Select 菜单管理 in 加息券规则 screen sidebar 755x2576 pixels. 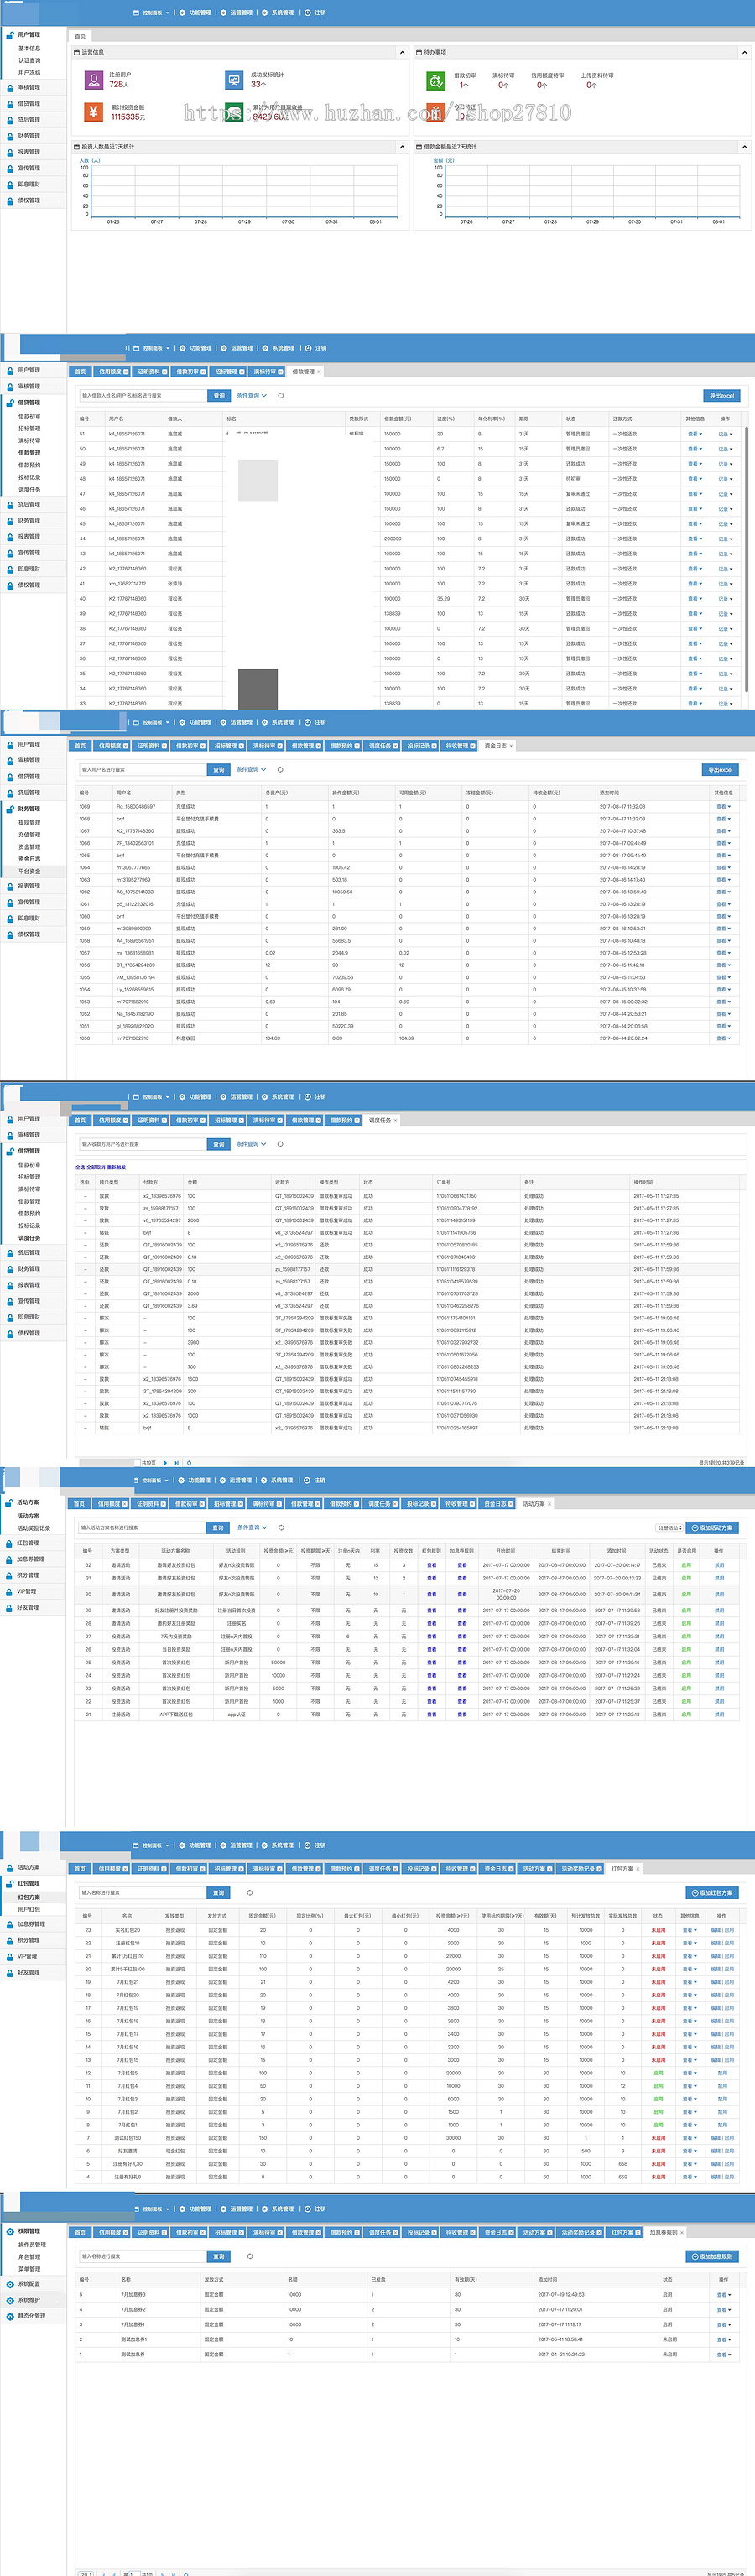point(30,2269)
